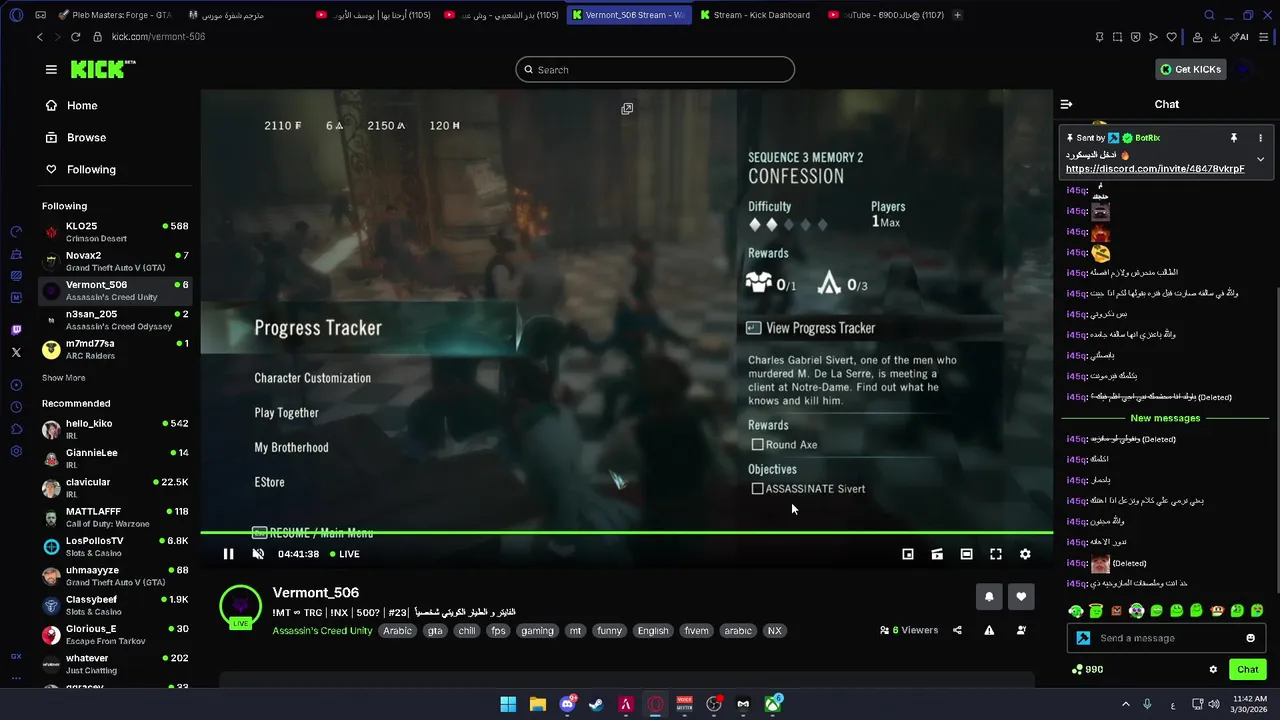Image resolution: width=1280 pixels, height=720 pixels.
Task: Open Steam from taskbar
Action: (x=596, y=704)
